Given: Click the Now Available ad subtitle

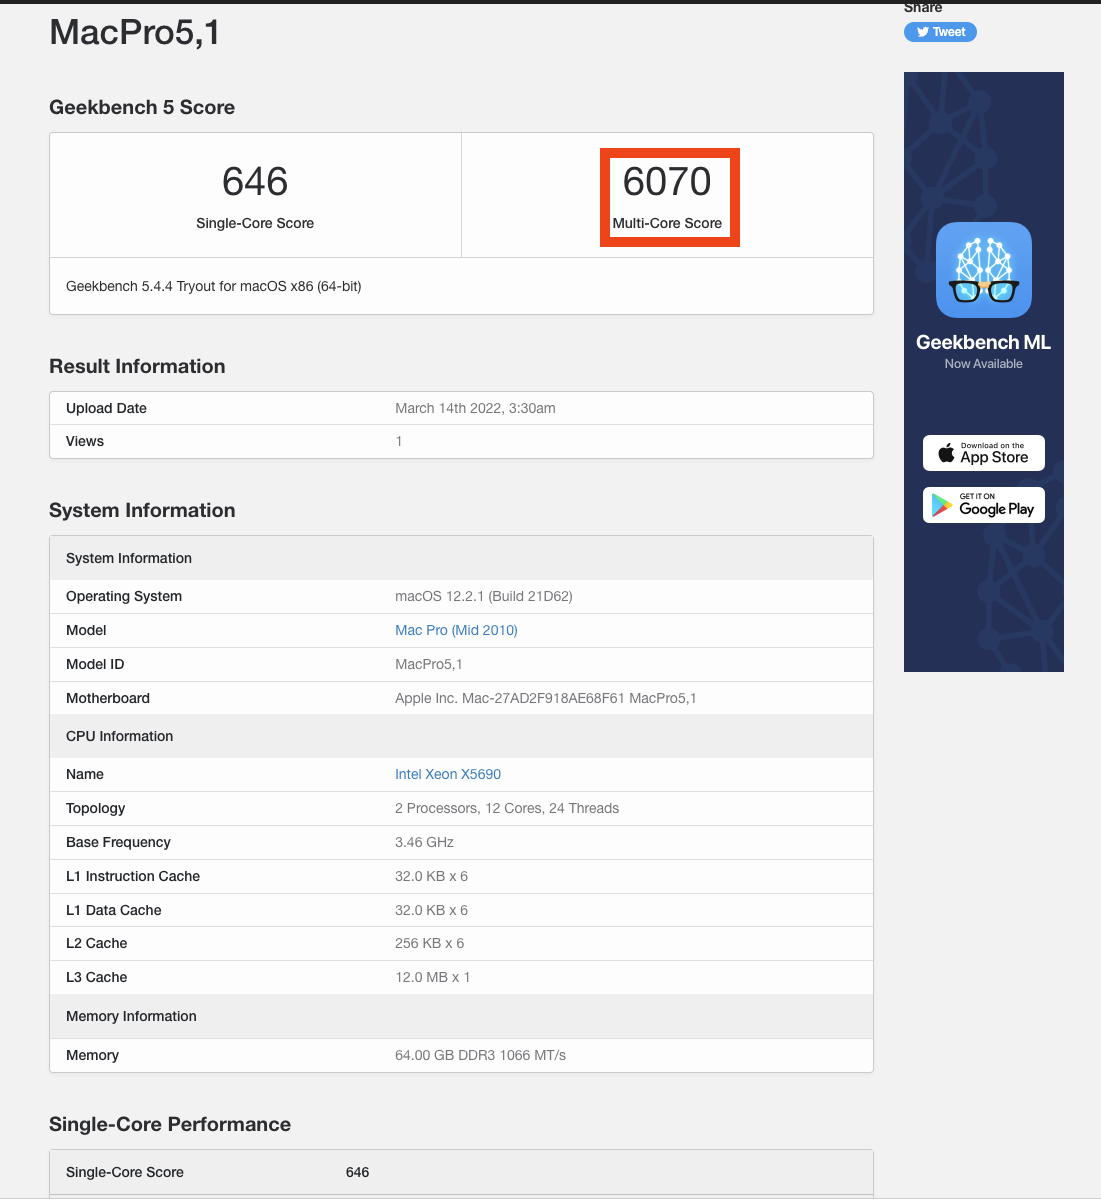Looking at the screenshot, I should click(x=983, y=364).
